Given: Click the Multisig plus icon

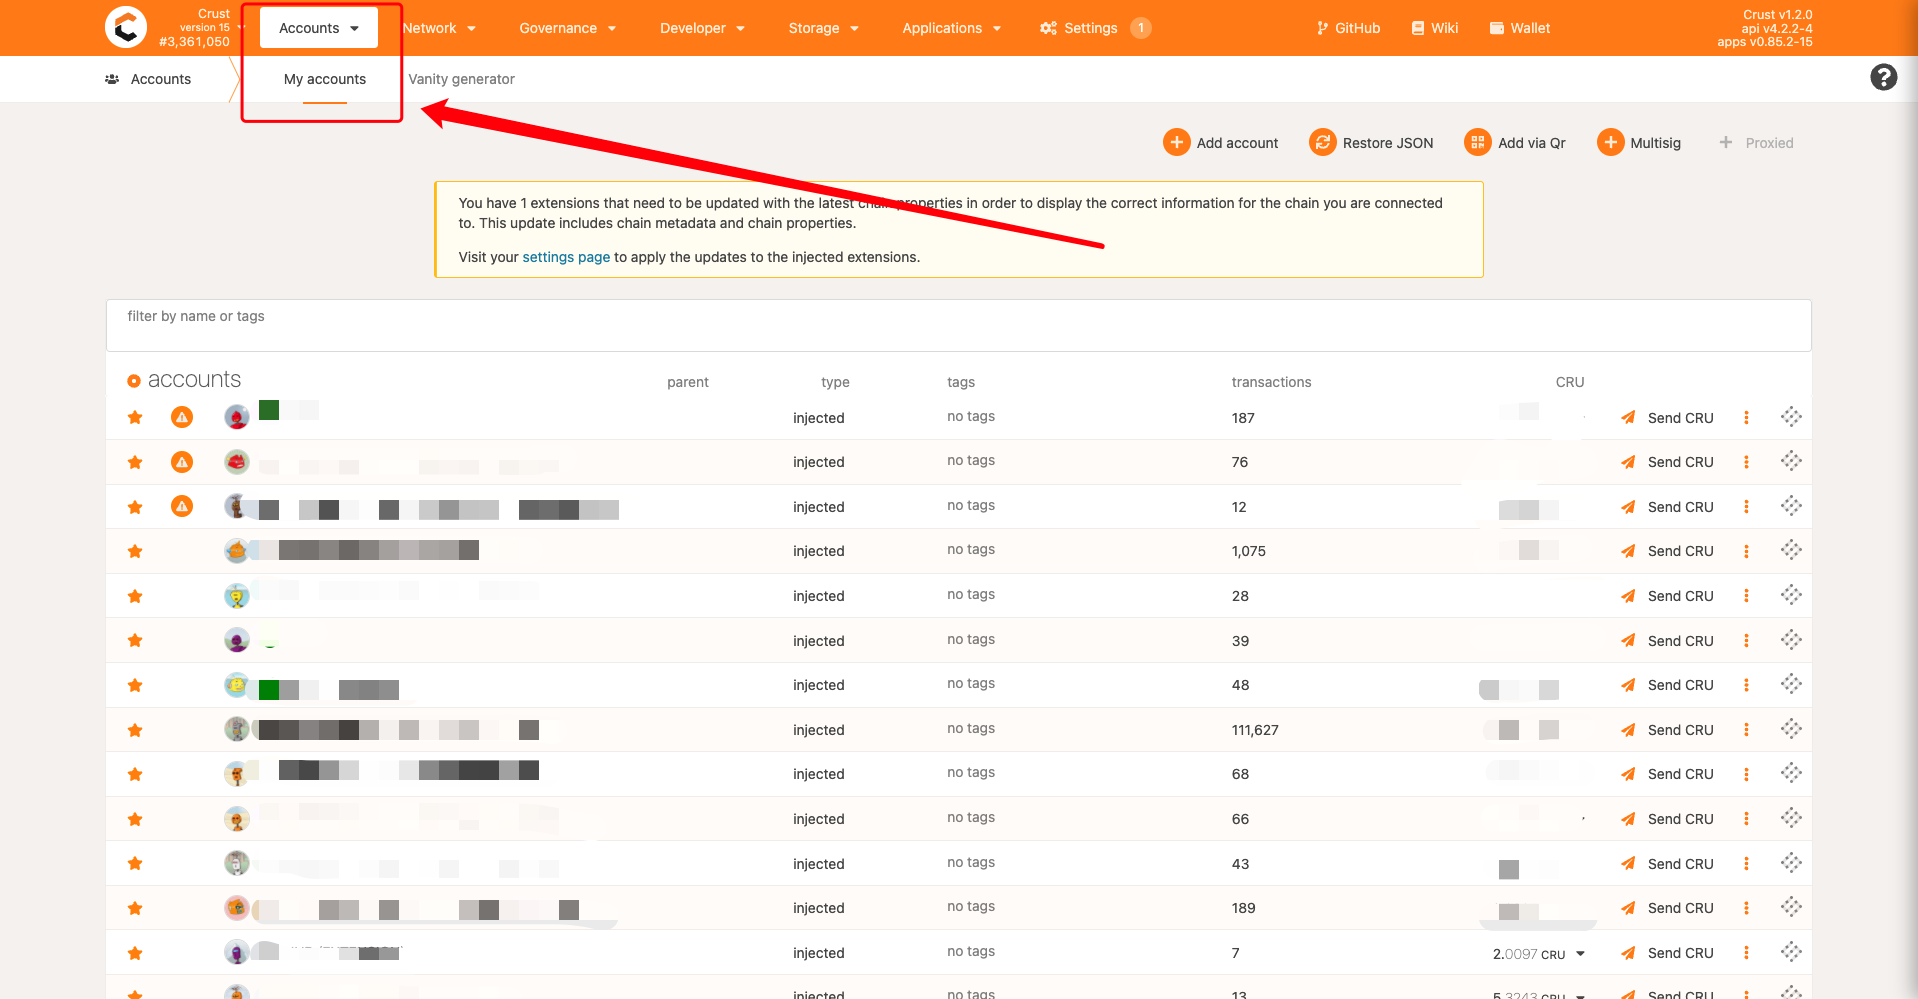Looking at the screenshot, I should click(x=1610, y=142).
